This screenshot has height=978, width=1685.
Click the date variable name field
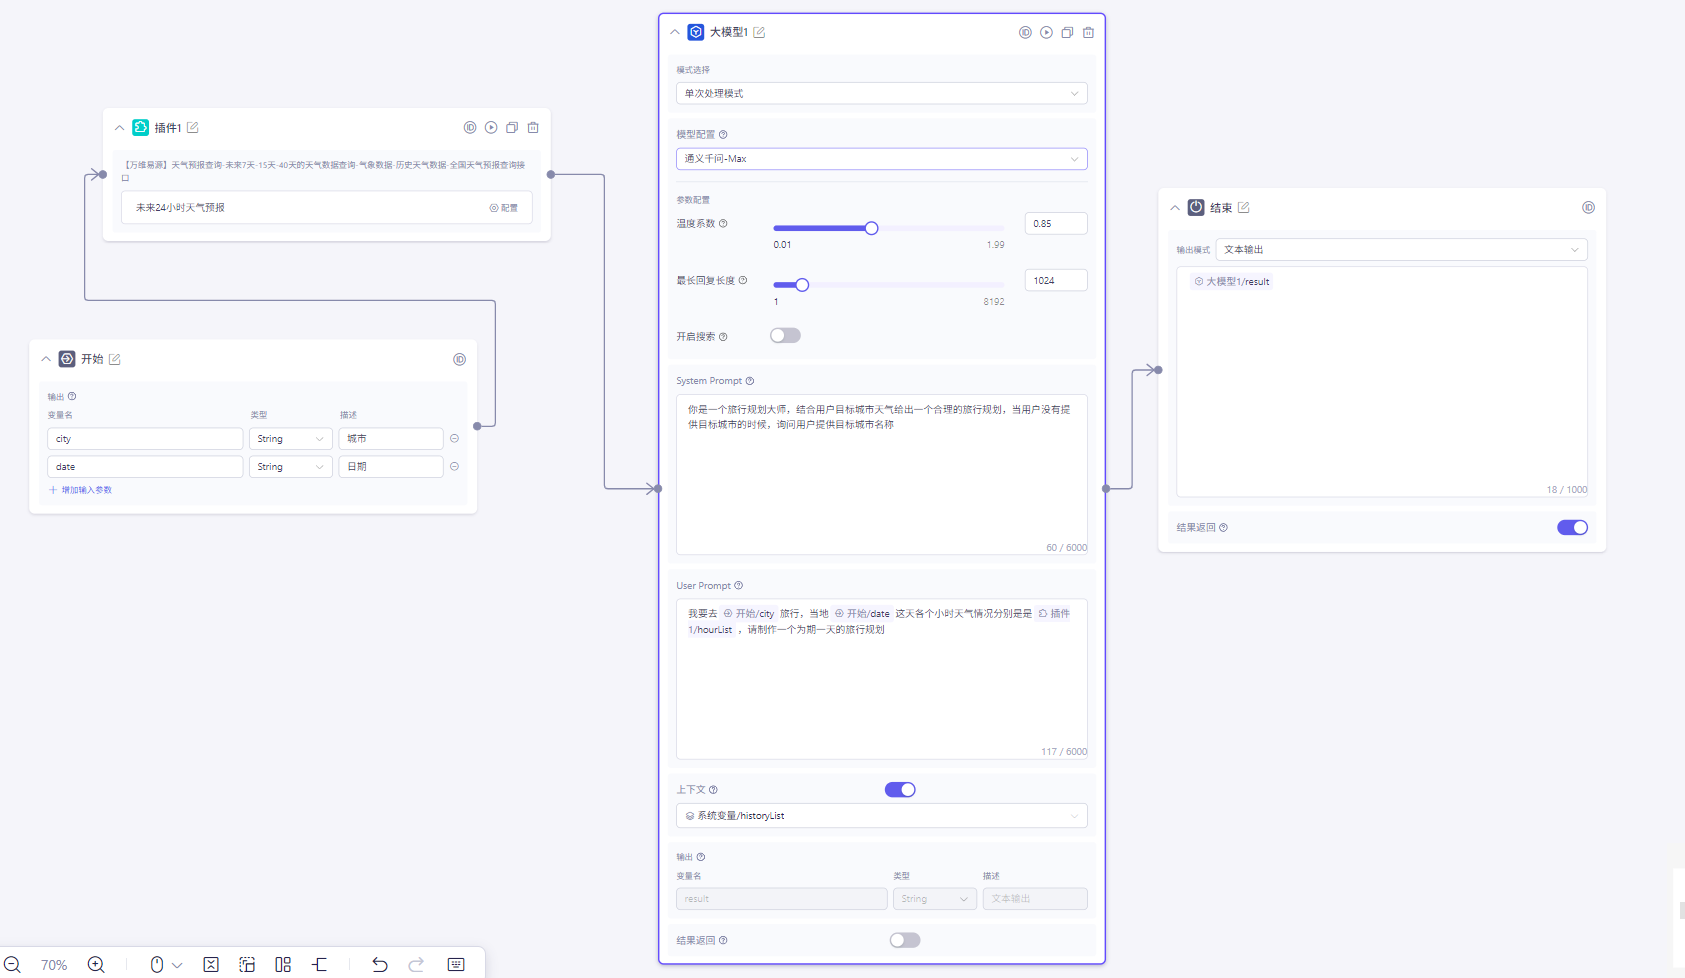[x=145, y=467]
